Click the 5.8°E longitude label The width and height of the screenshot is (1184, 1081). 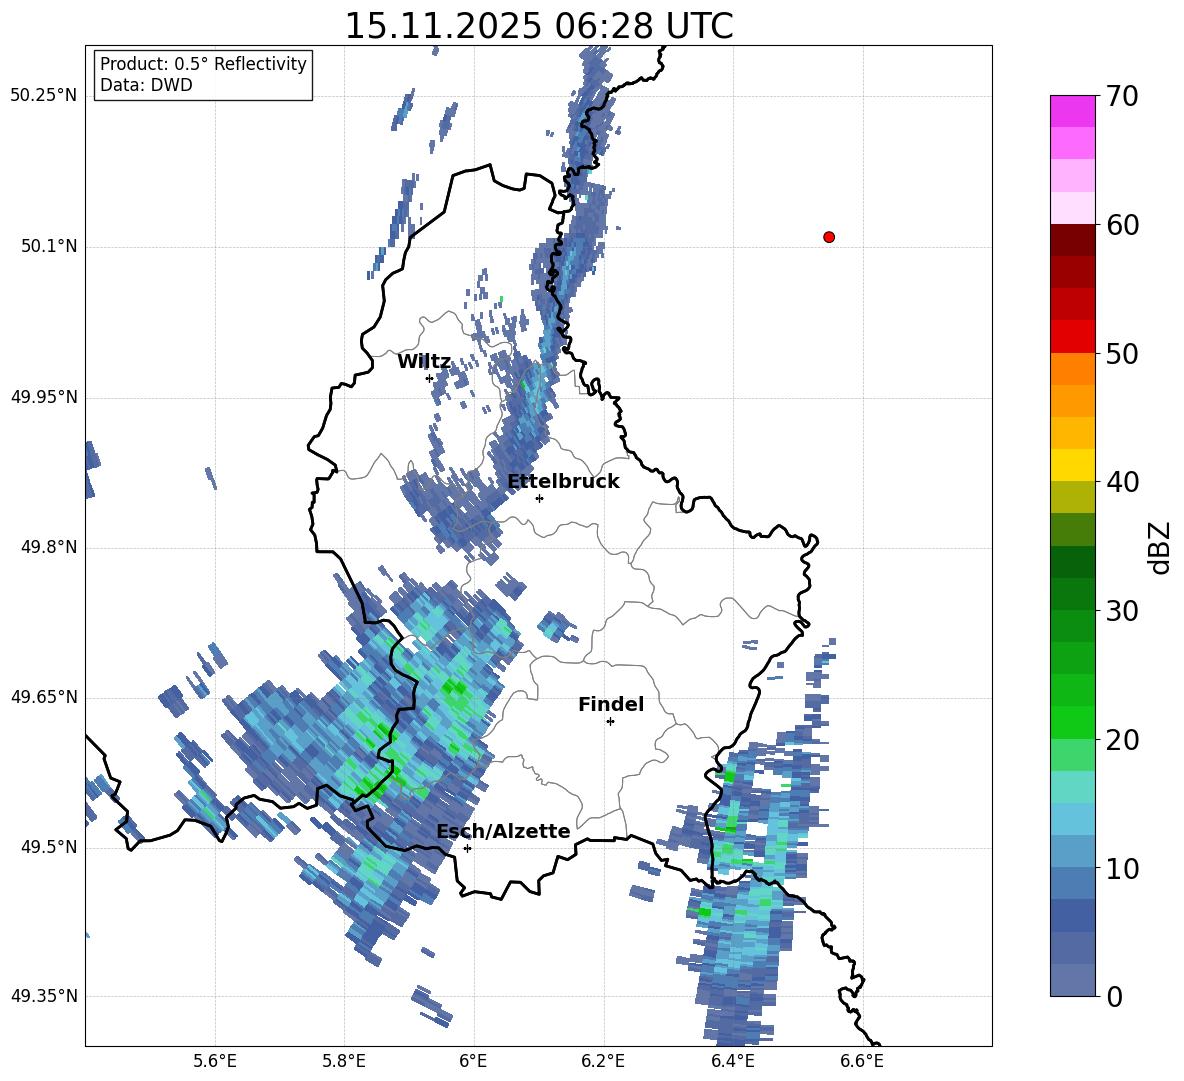344,1061
